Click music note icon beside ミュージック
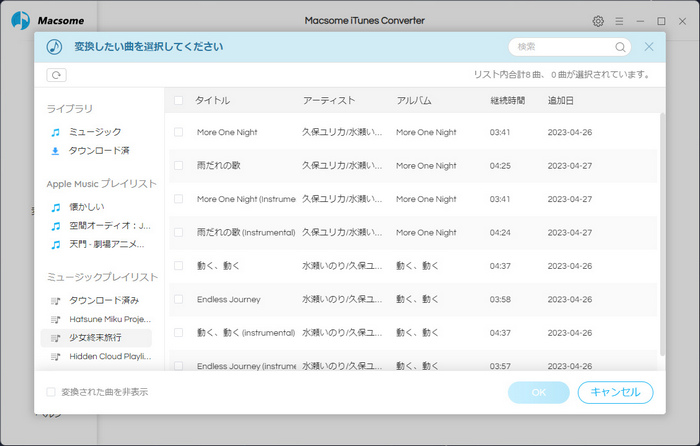This screenshot has height=446, width=700. click(55, 132)
